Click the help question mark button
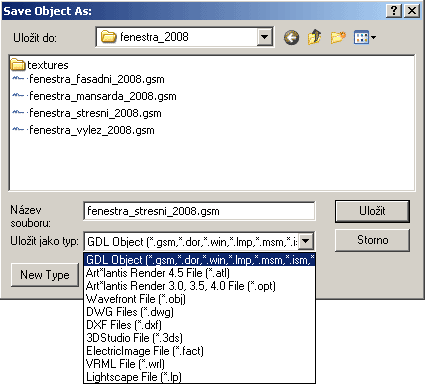This screenshot has height=384, width=425. click(x=394, y=11)
